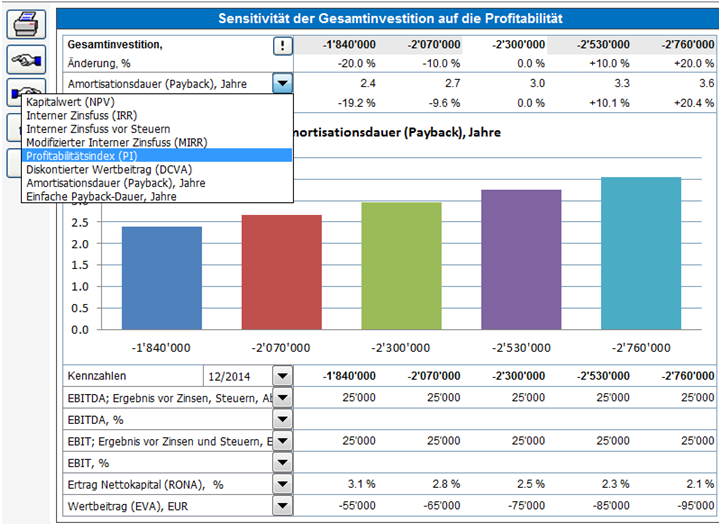This screenshot has height=524, width=719.
Task: Open dropdown for Ertrag Nettokapital (RONA) row
Action: 282,484
